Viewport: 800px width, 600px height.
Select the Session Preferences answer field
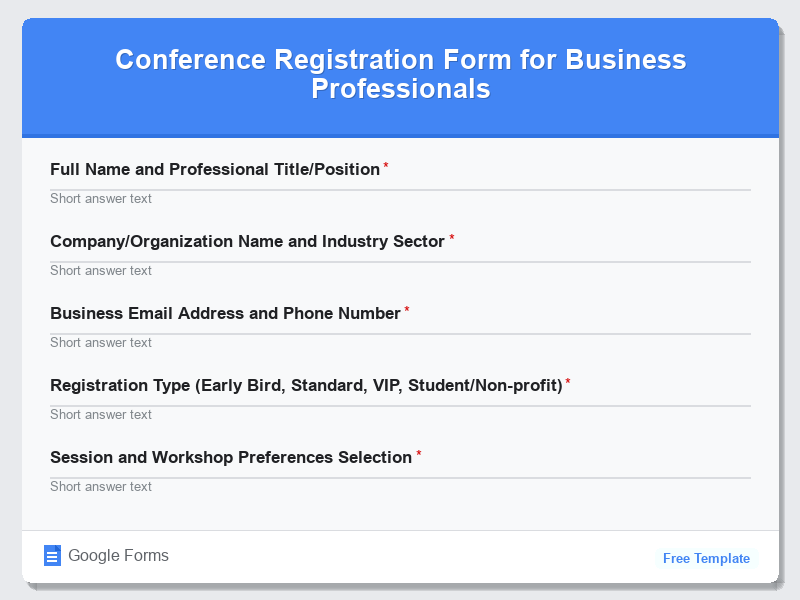(400, 486)
